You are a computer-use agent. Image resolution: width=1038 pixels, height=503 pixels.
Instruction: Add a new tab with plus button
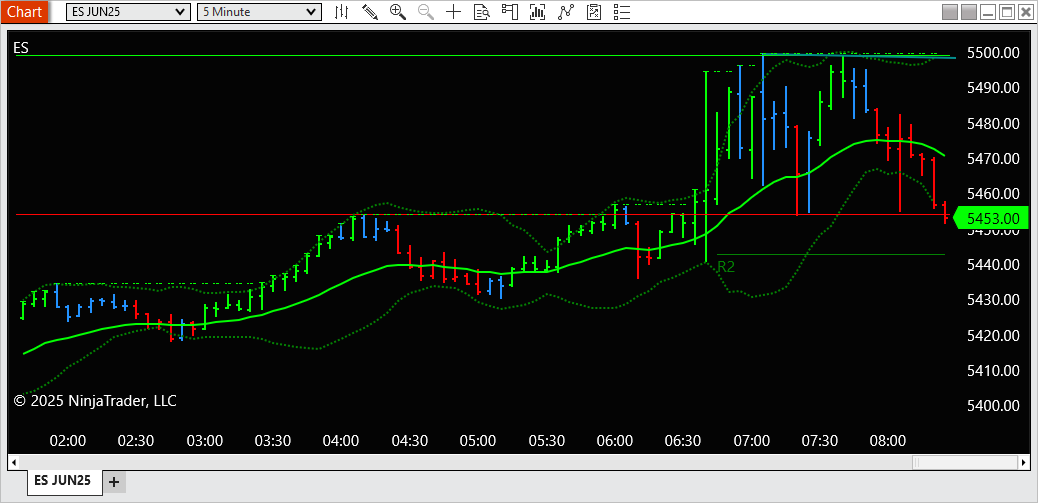click(114, 482)
